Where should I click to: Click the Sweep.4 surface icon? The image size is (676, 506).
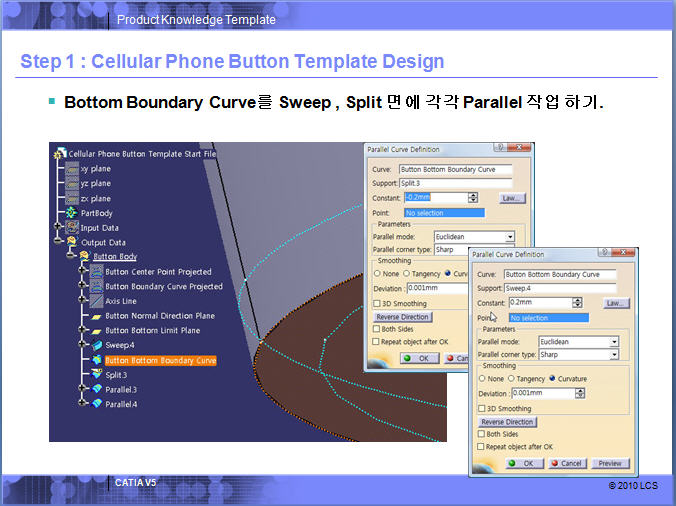point(96,345)
